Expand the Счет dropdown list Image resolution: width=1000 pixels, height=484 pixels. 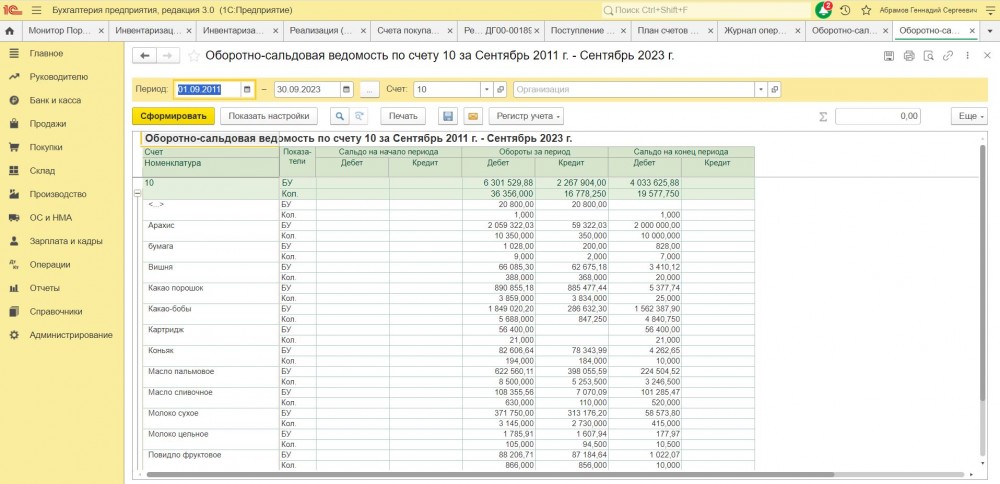(486, 89)
